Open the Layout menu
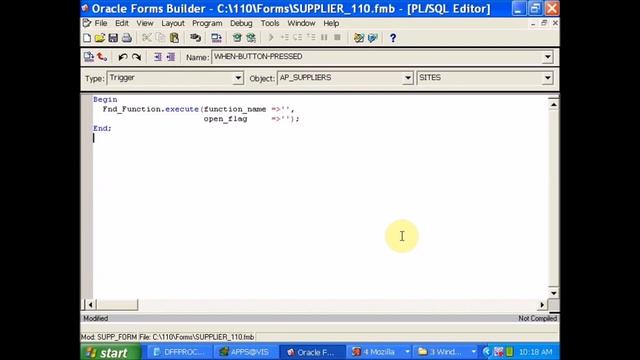This screenshot has height=360, width=640. 173,23
